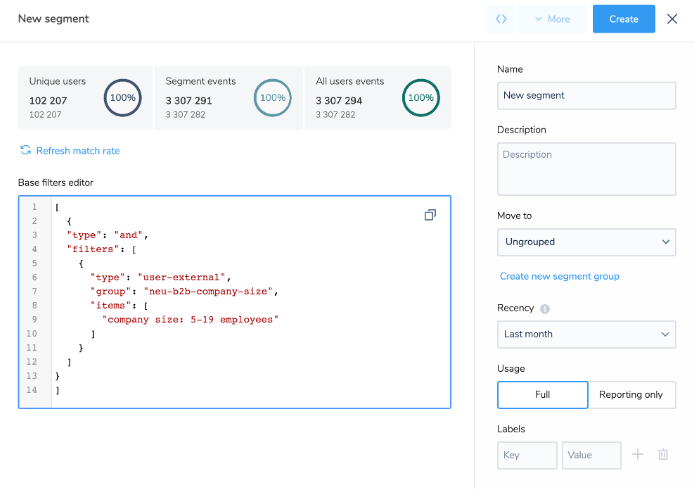Delete the label with the trash icon

point(663,454)
